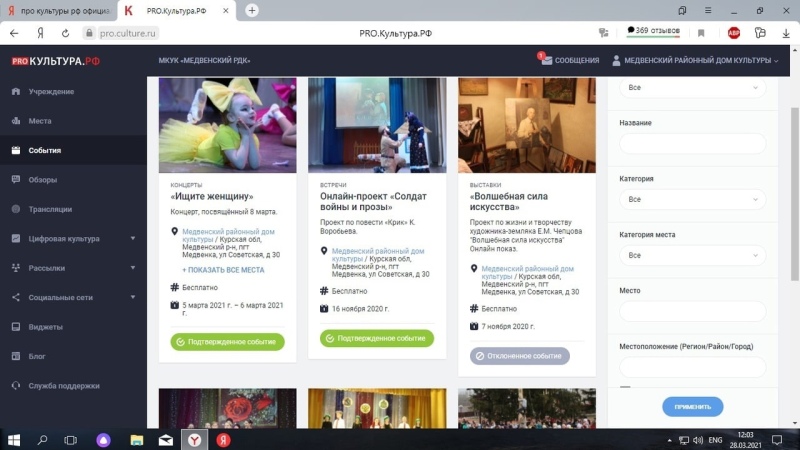The image size is (800, 450).
Task: Switch to the 'про культуры рф' browser tab
Action: [x=58, y=10]
